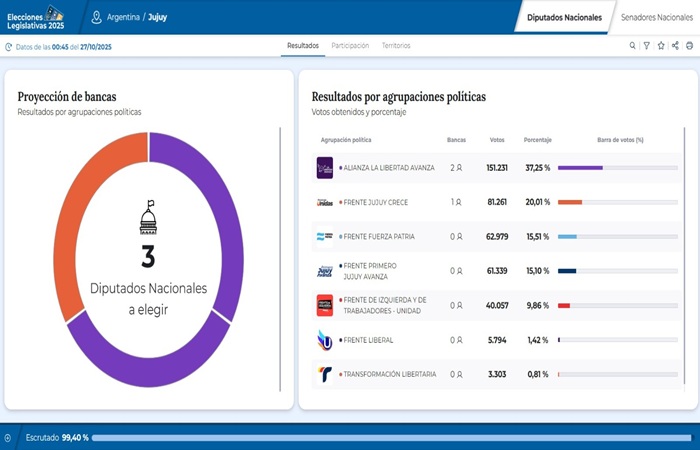Click the Frente Liberal party logo
700x450 pixels.
pyautogui.click(x=326, y=340)
